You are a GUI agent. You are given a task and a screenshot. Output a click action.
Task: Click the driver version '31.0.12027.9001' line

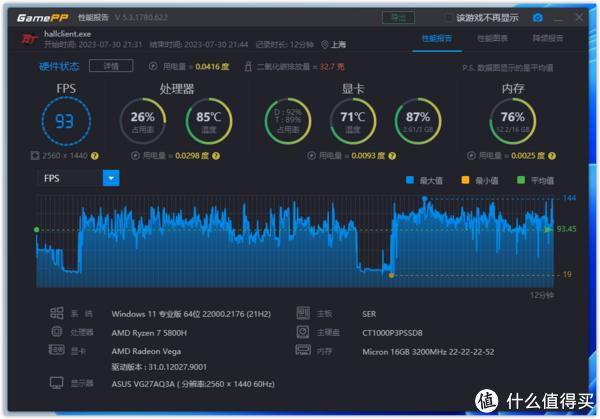159,367
